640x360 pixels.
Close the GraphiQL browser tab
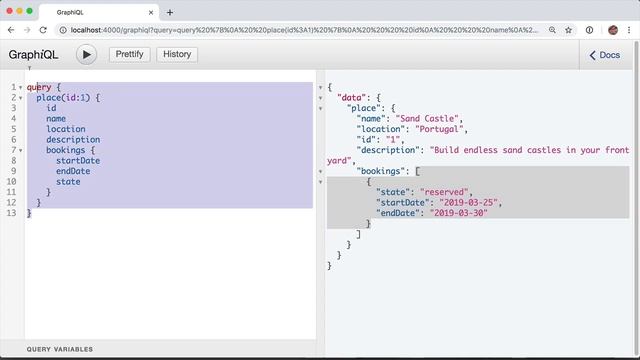[151, 13]
